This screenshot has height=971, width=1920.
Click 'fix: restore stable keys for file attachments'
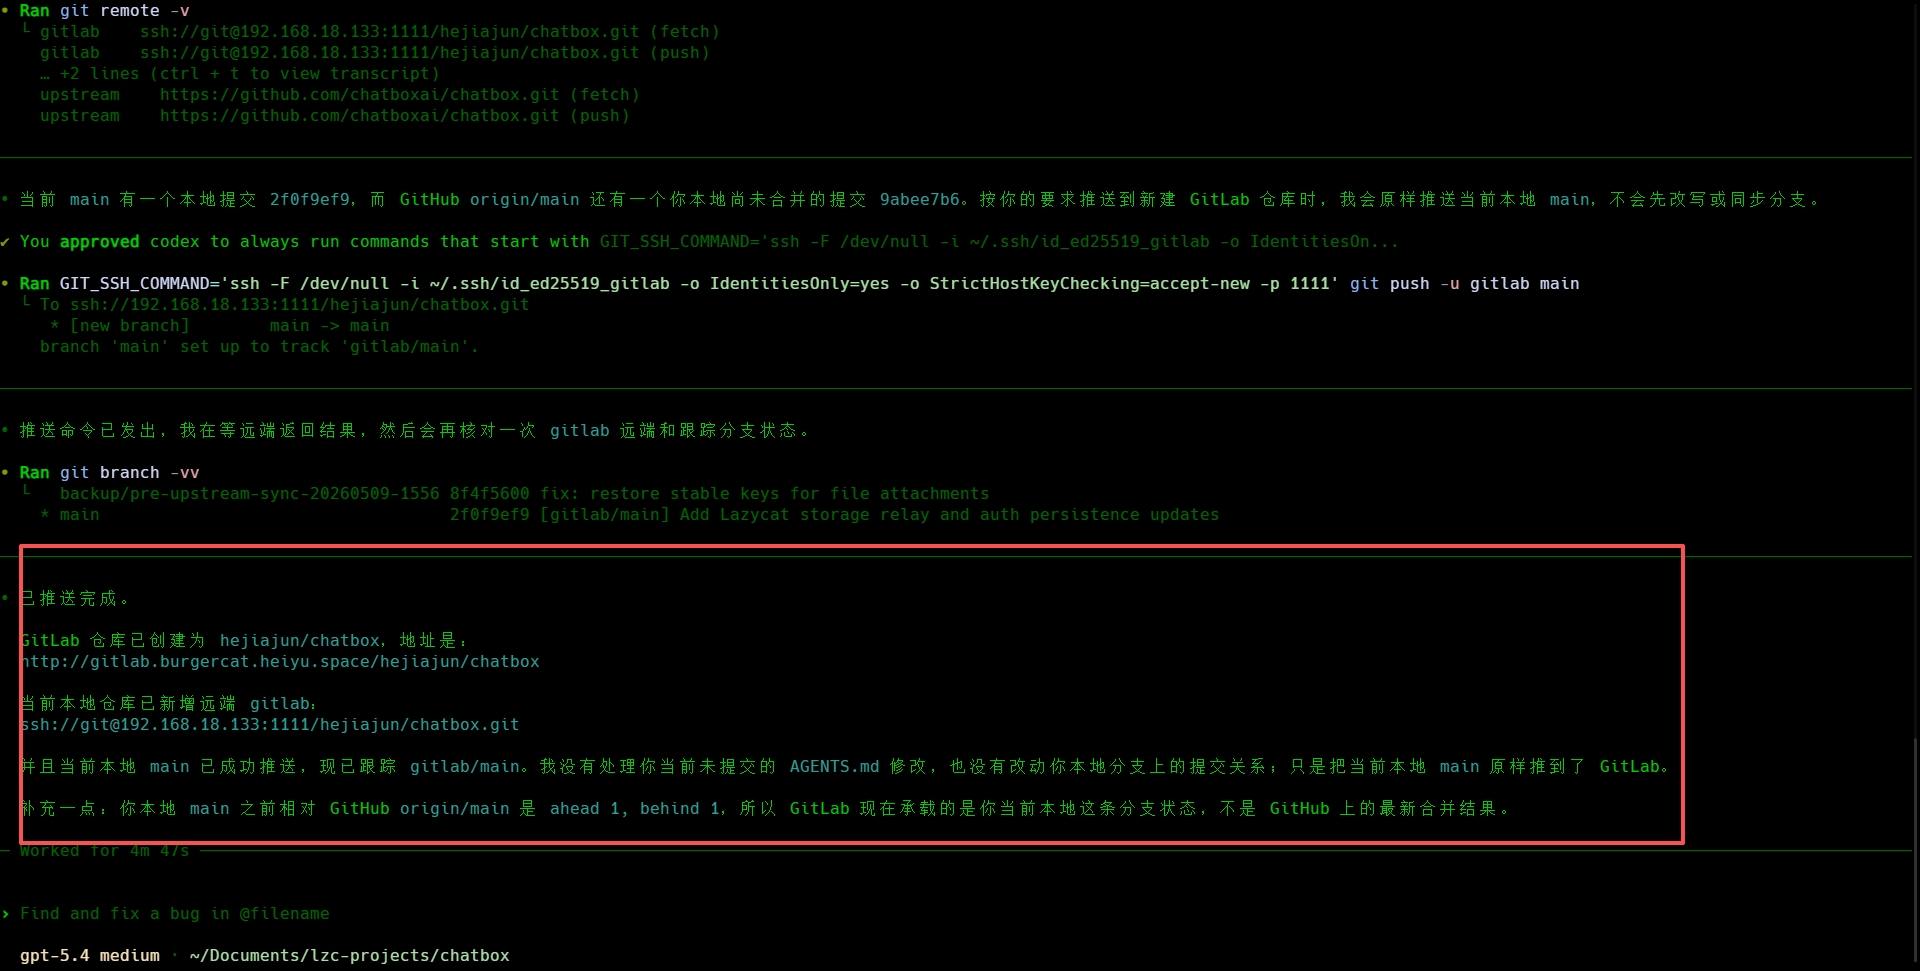click(765, 493)
